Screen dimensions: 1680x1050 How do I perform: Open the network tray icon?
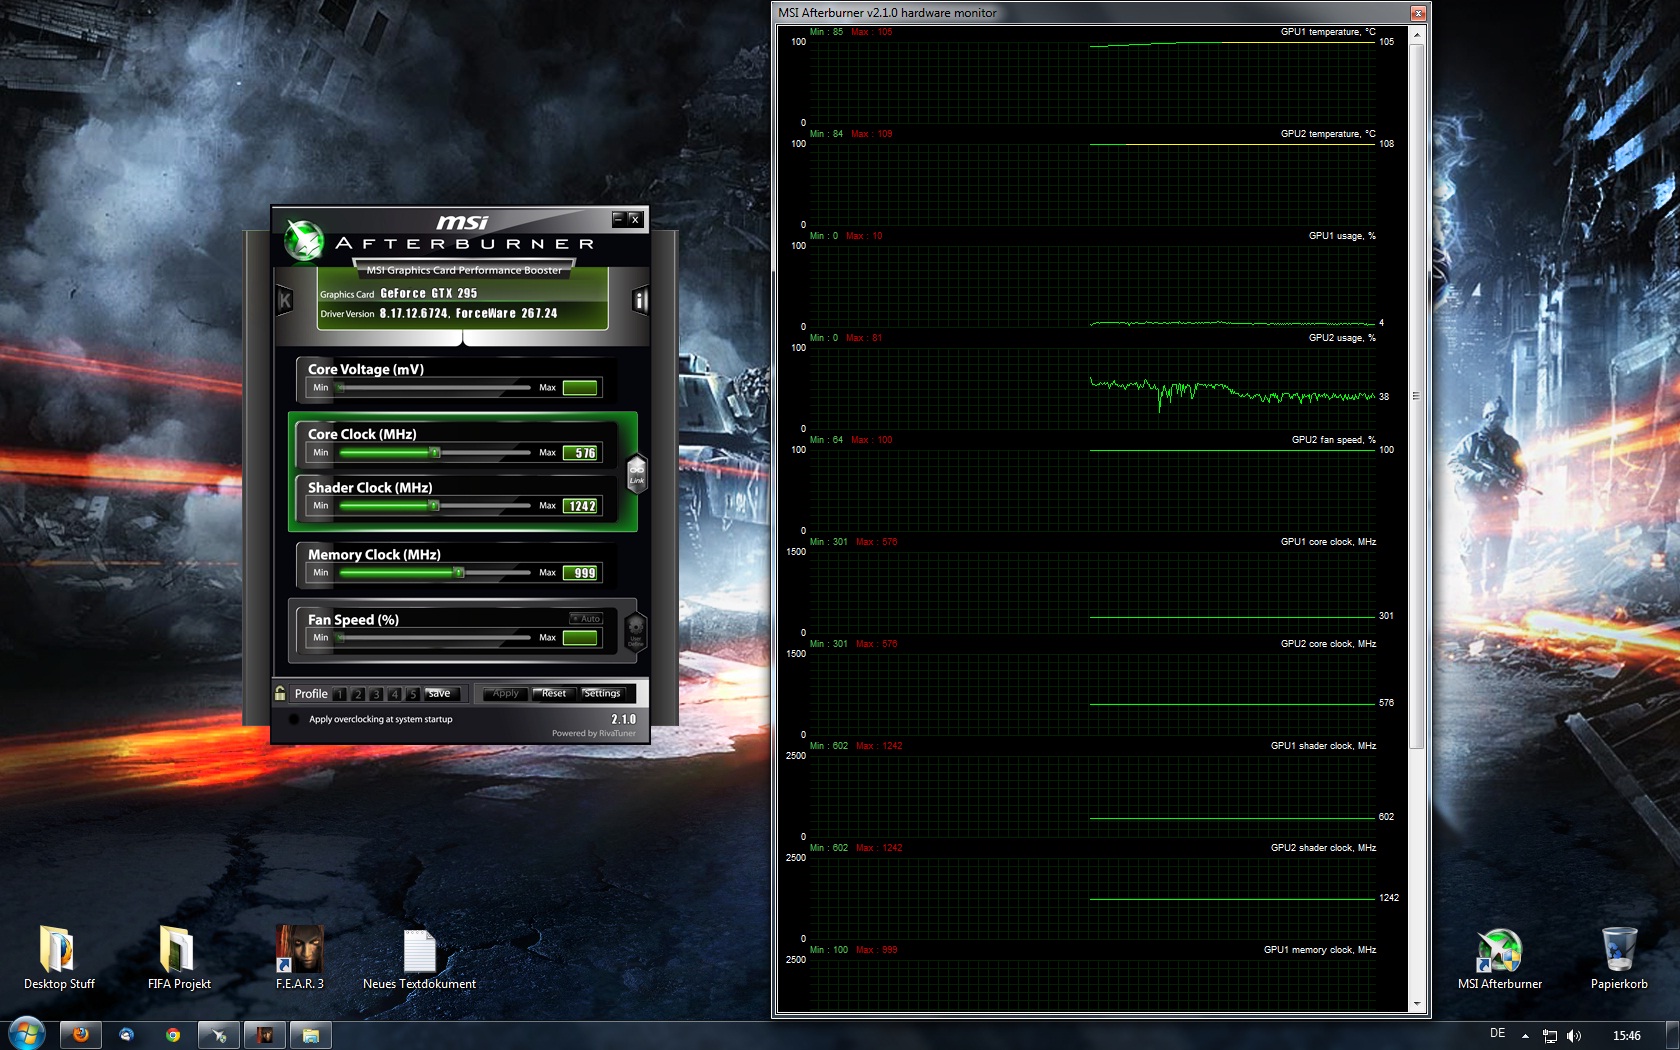(1550, 1036)
